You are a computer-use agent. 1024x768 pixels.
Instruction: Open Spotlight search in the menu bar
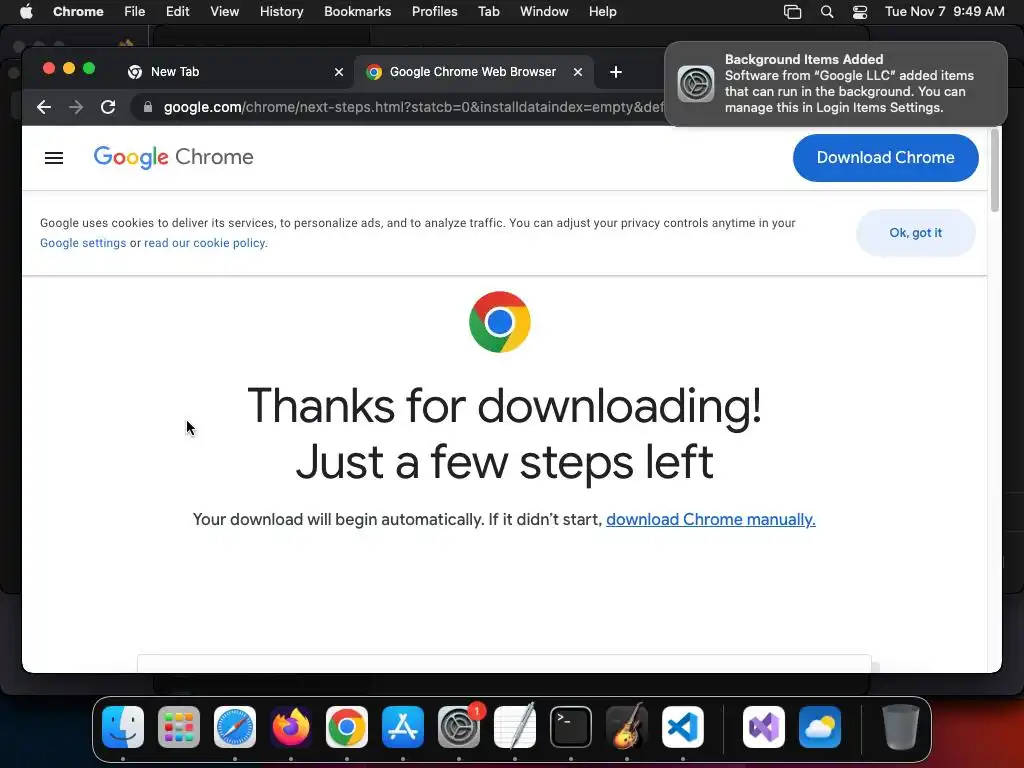tap(827, 12)
